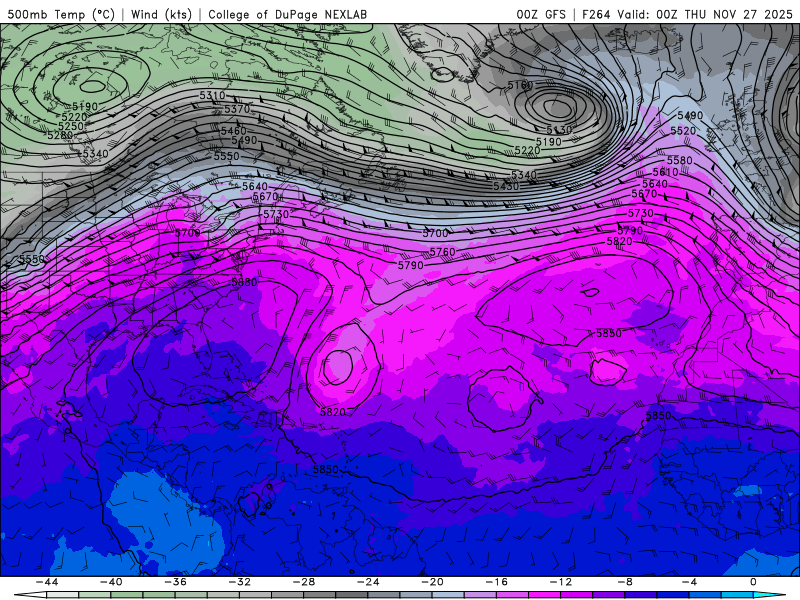
Task: Click the -32 colorbar label
Action: [x=240, y=582]
